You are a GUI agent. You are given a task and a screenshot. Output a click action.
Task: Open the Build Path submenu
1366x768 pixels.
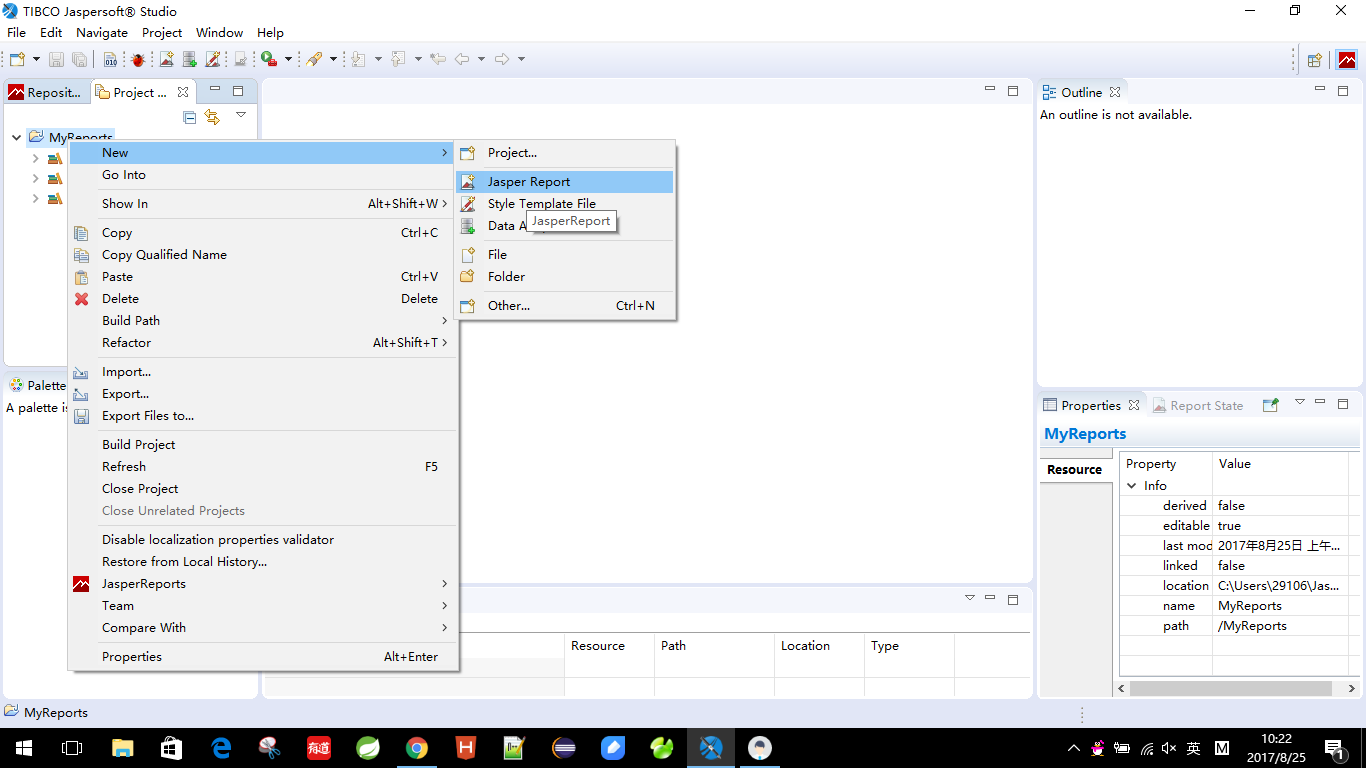pos(263,320)
